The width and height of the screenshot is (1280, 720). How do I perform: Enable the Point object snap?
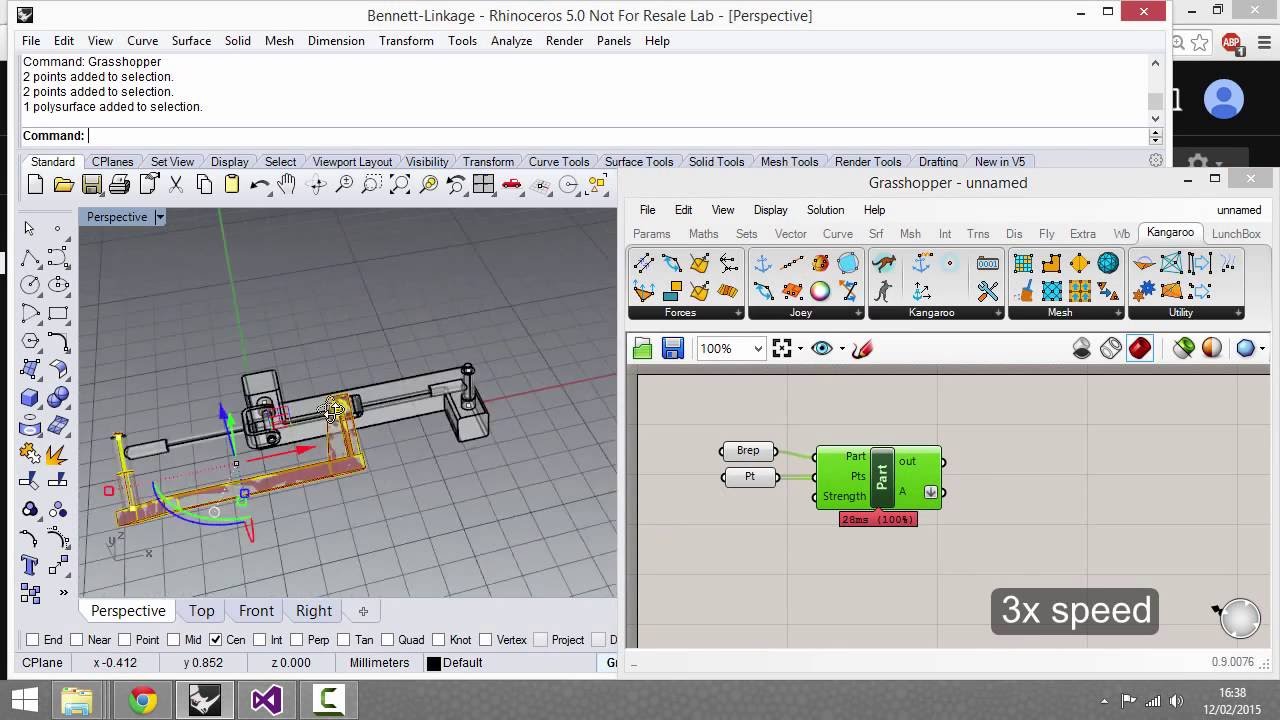[125, 640]
